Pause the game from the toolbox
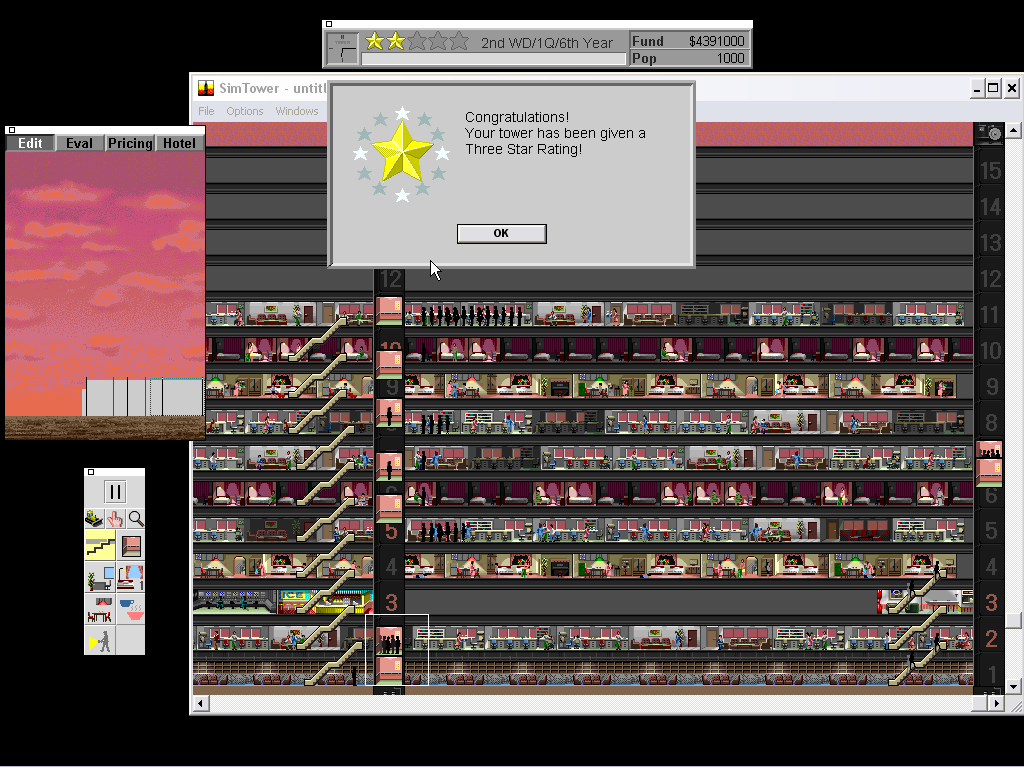 [115, 492]
